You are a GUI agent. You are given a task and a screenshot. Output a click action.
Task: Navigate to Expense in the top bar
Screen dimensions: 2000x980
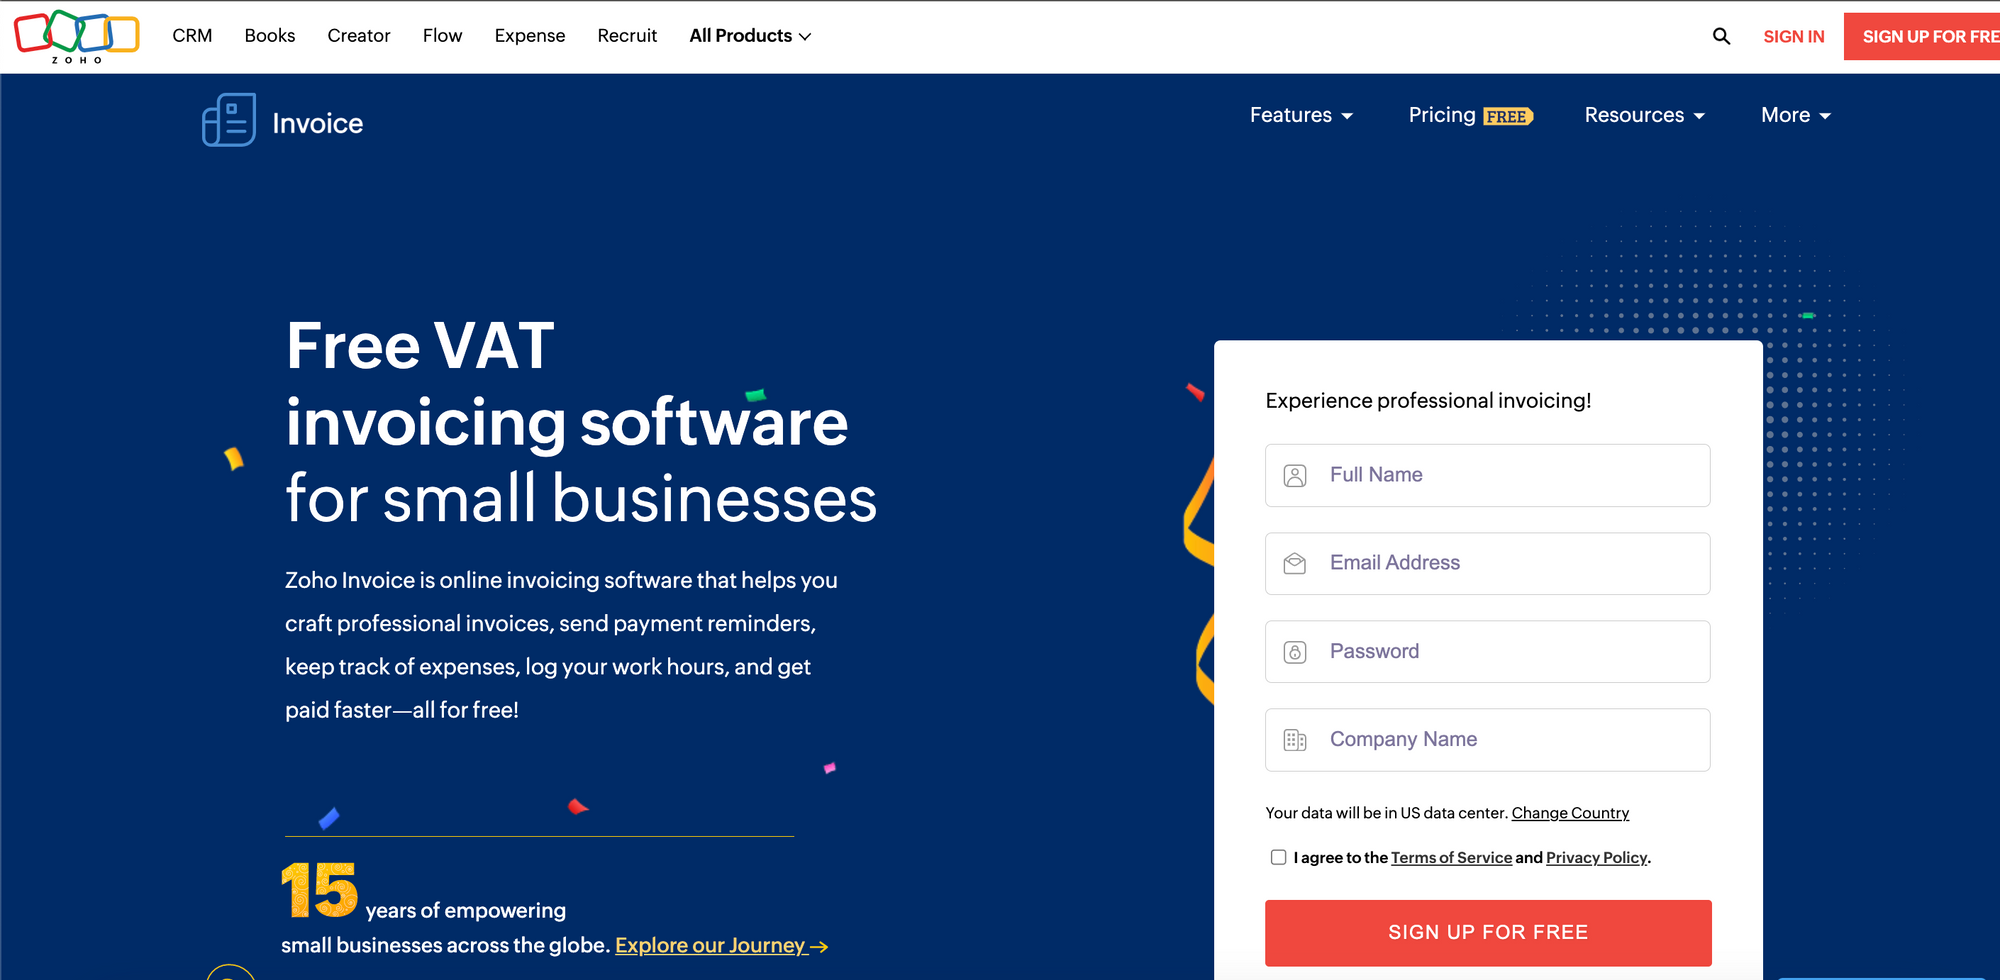point(530,36)
